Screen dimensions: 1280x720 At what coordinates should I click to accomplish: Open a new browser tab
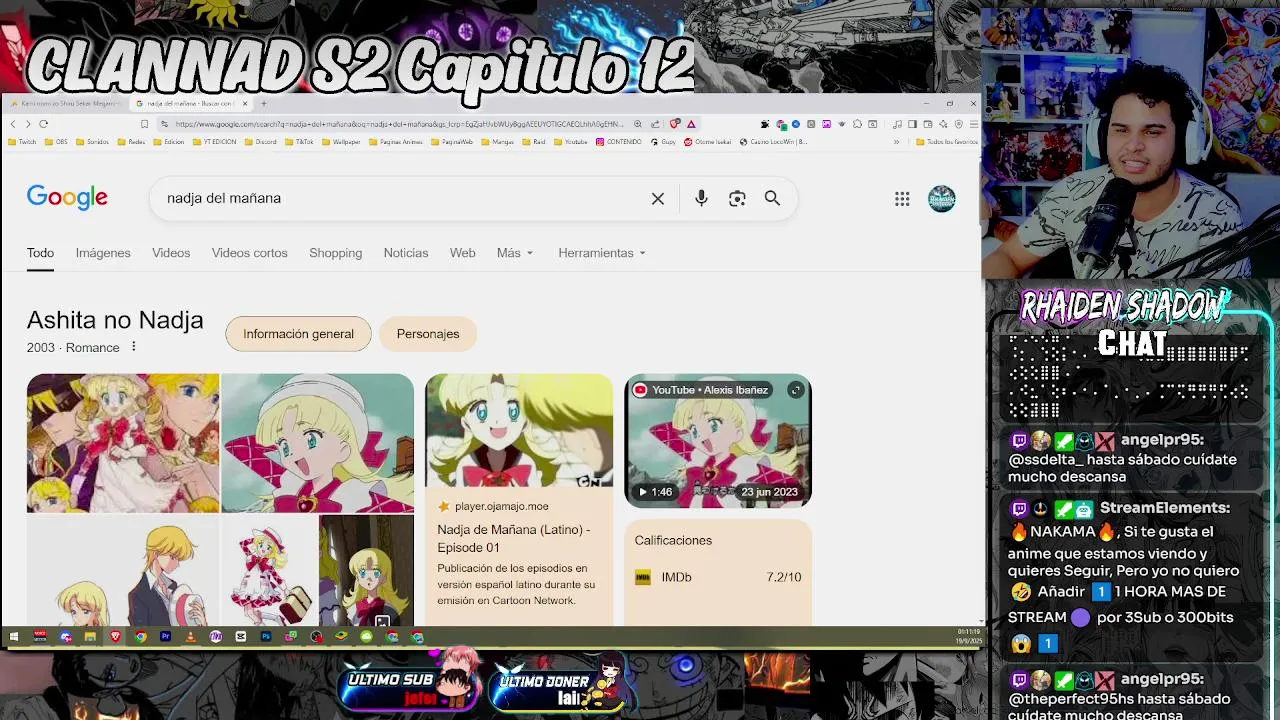263,103
